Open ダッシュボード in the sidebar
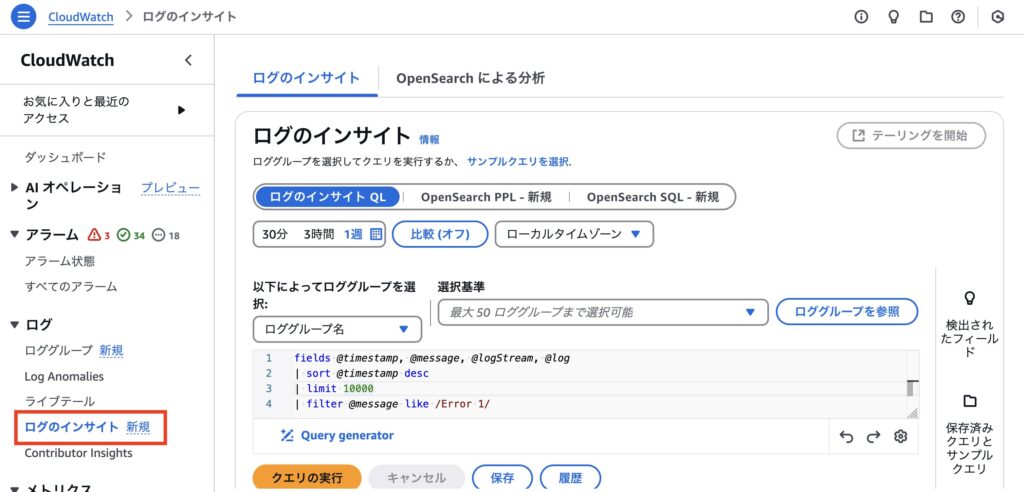 pos(65,157)
